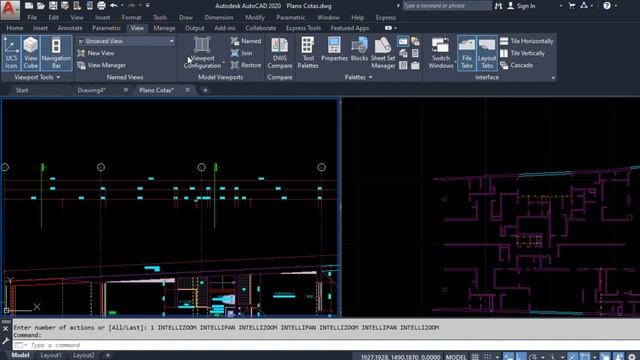Toggle the File Tabs button
This screenshot has height=360, width=640.
(x=467, y=53)
